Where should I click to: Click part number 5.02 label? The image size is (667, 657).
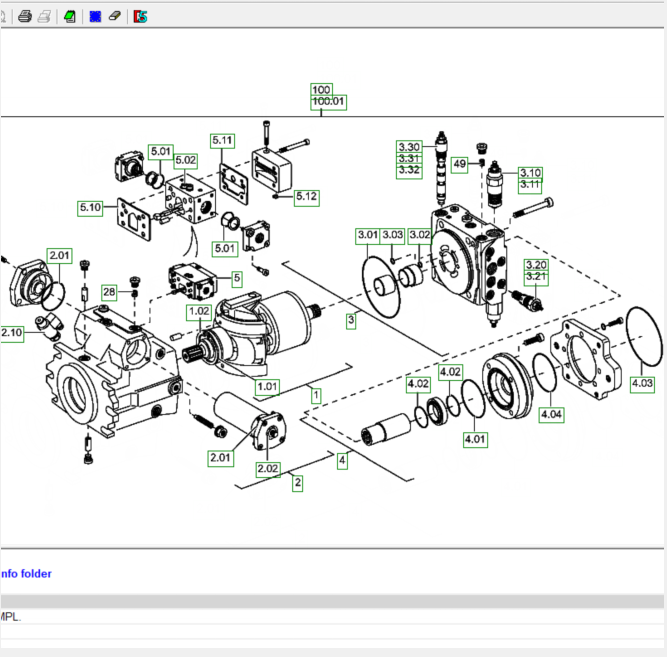(185, 160)
